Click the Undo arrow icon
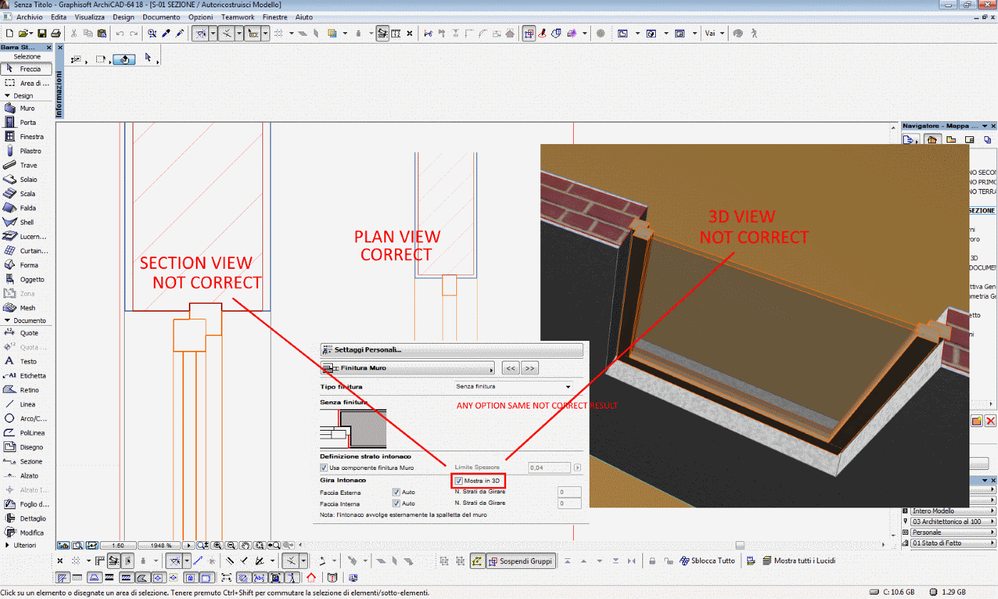The height and width of the screenshot is (599, 998). coord(120,33)
